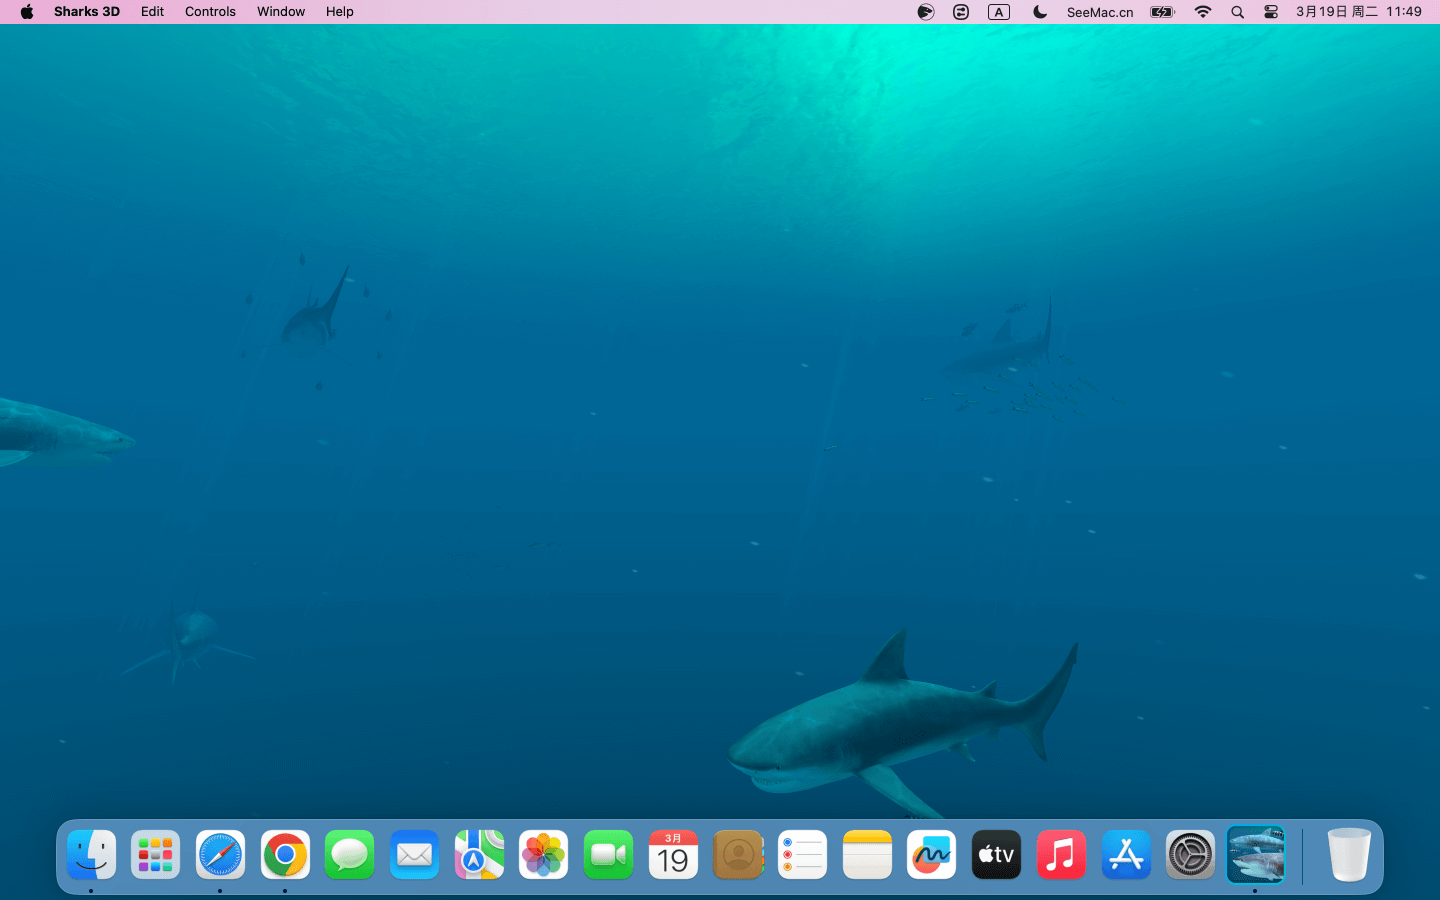Open Control Center in menu bar
1440x900 pixels.
(1271, 12)
